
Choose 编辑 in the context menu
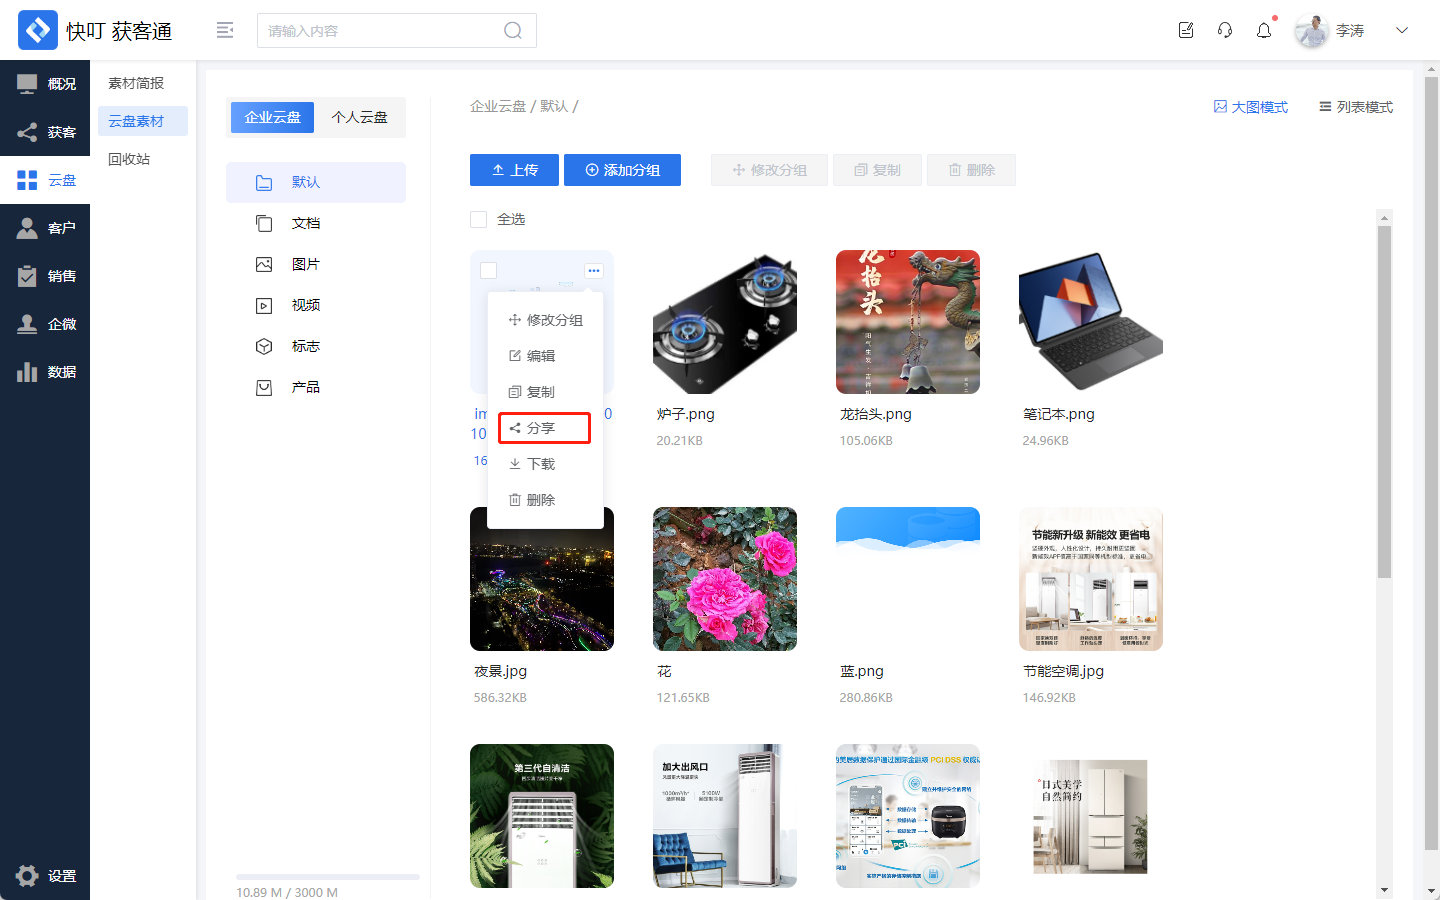click(x=545, y=356)
